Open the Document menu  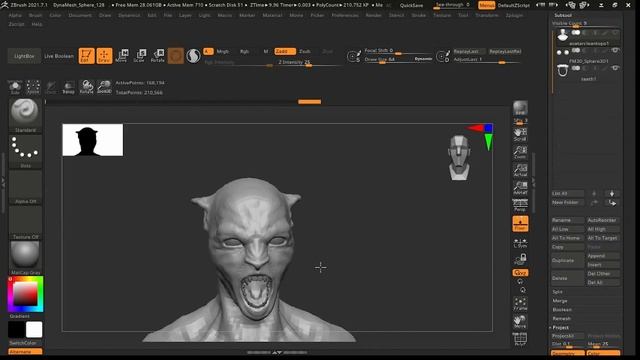coord(80,15)
